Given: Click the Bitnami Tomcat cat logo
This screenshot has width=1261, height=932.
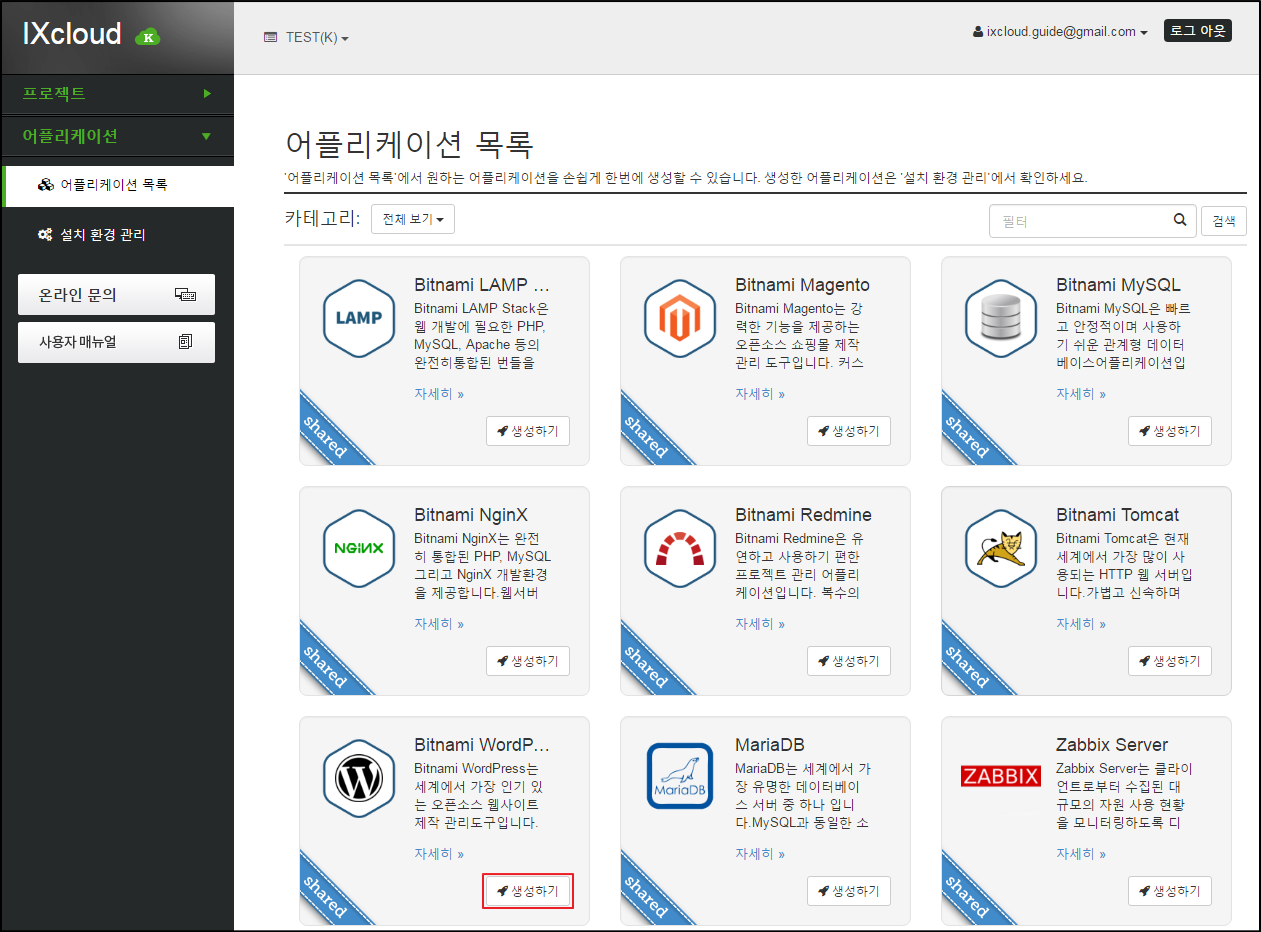Looking at the screenshot, I should coord(1001,548).
